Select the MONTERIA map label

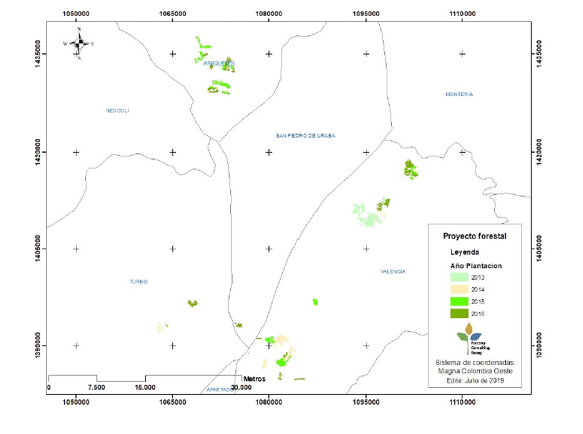pos(459,94)
